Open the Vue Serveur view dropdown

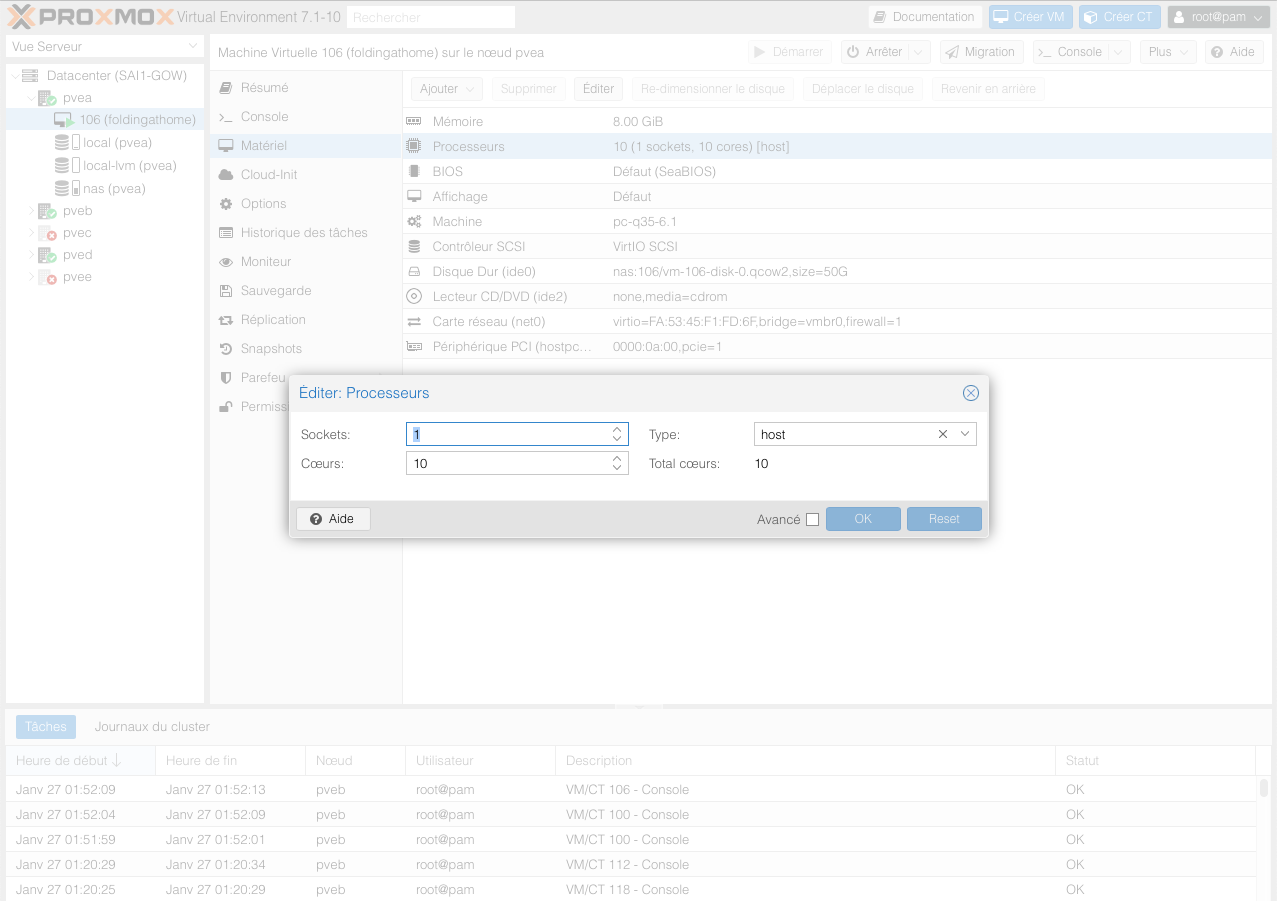click(105, 47)
